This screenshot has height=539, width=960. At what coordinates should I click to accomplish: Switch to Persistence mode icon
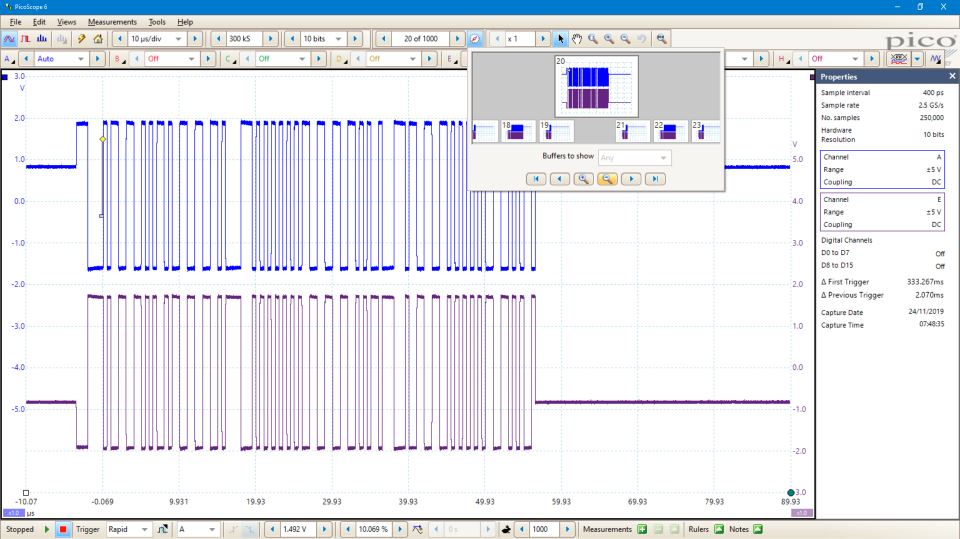point(23,38)
